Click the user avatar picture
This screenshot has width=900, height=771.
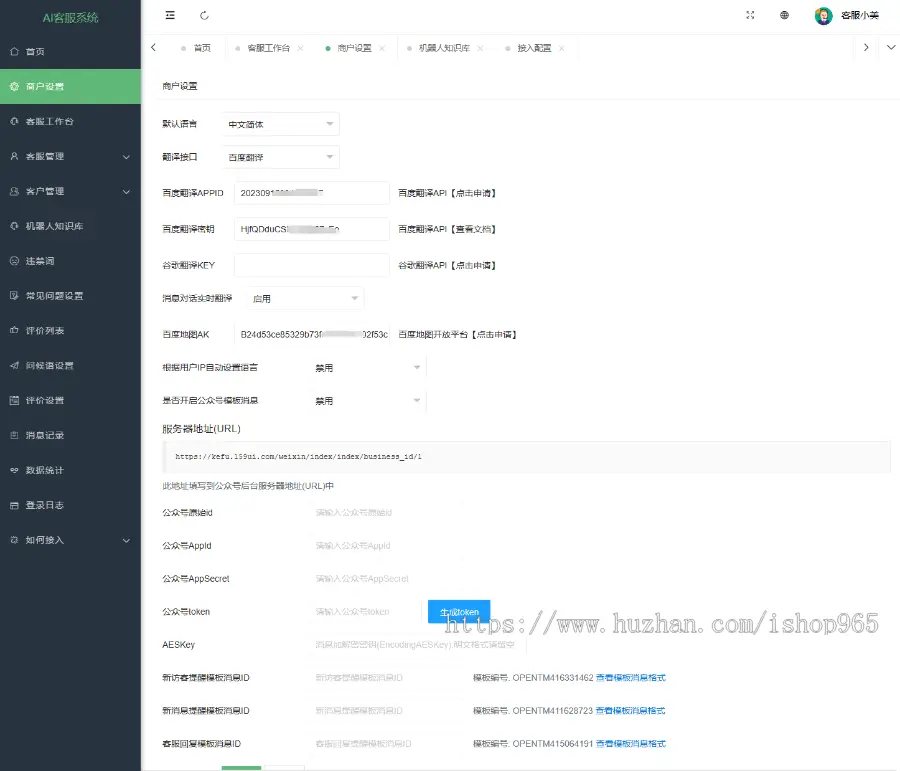click(824, 16)
